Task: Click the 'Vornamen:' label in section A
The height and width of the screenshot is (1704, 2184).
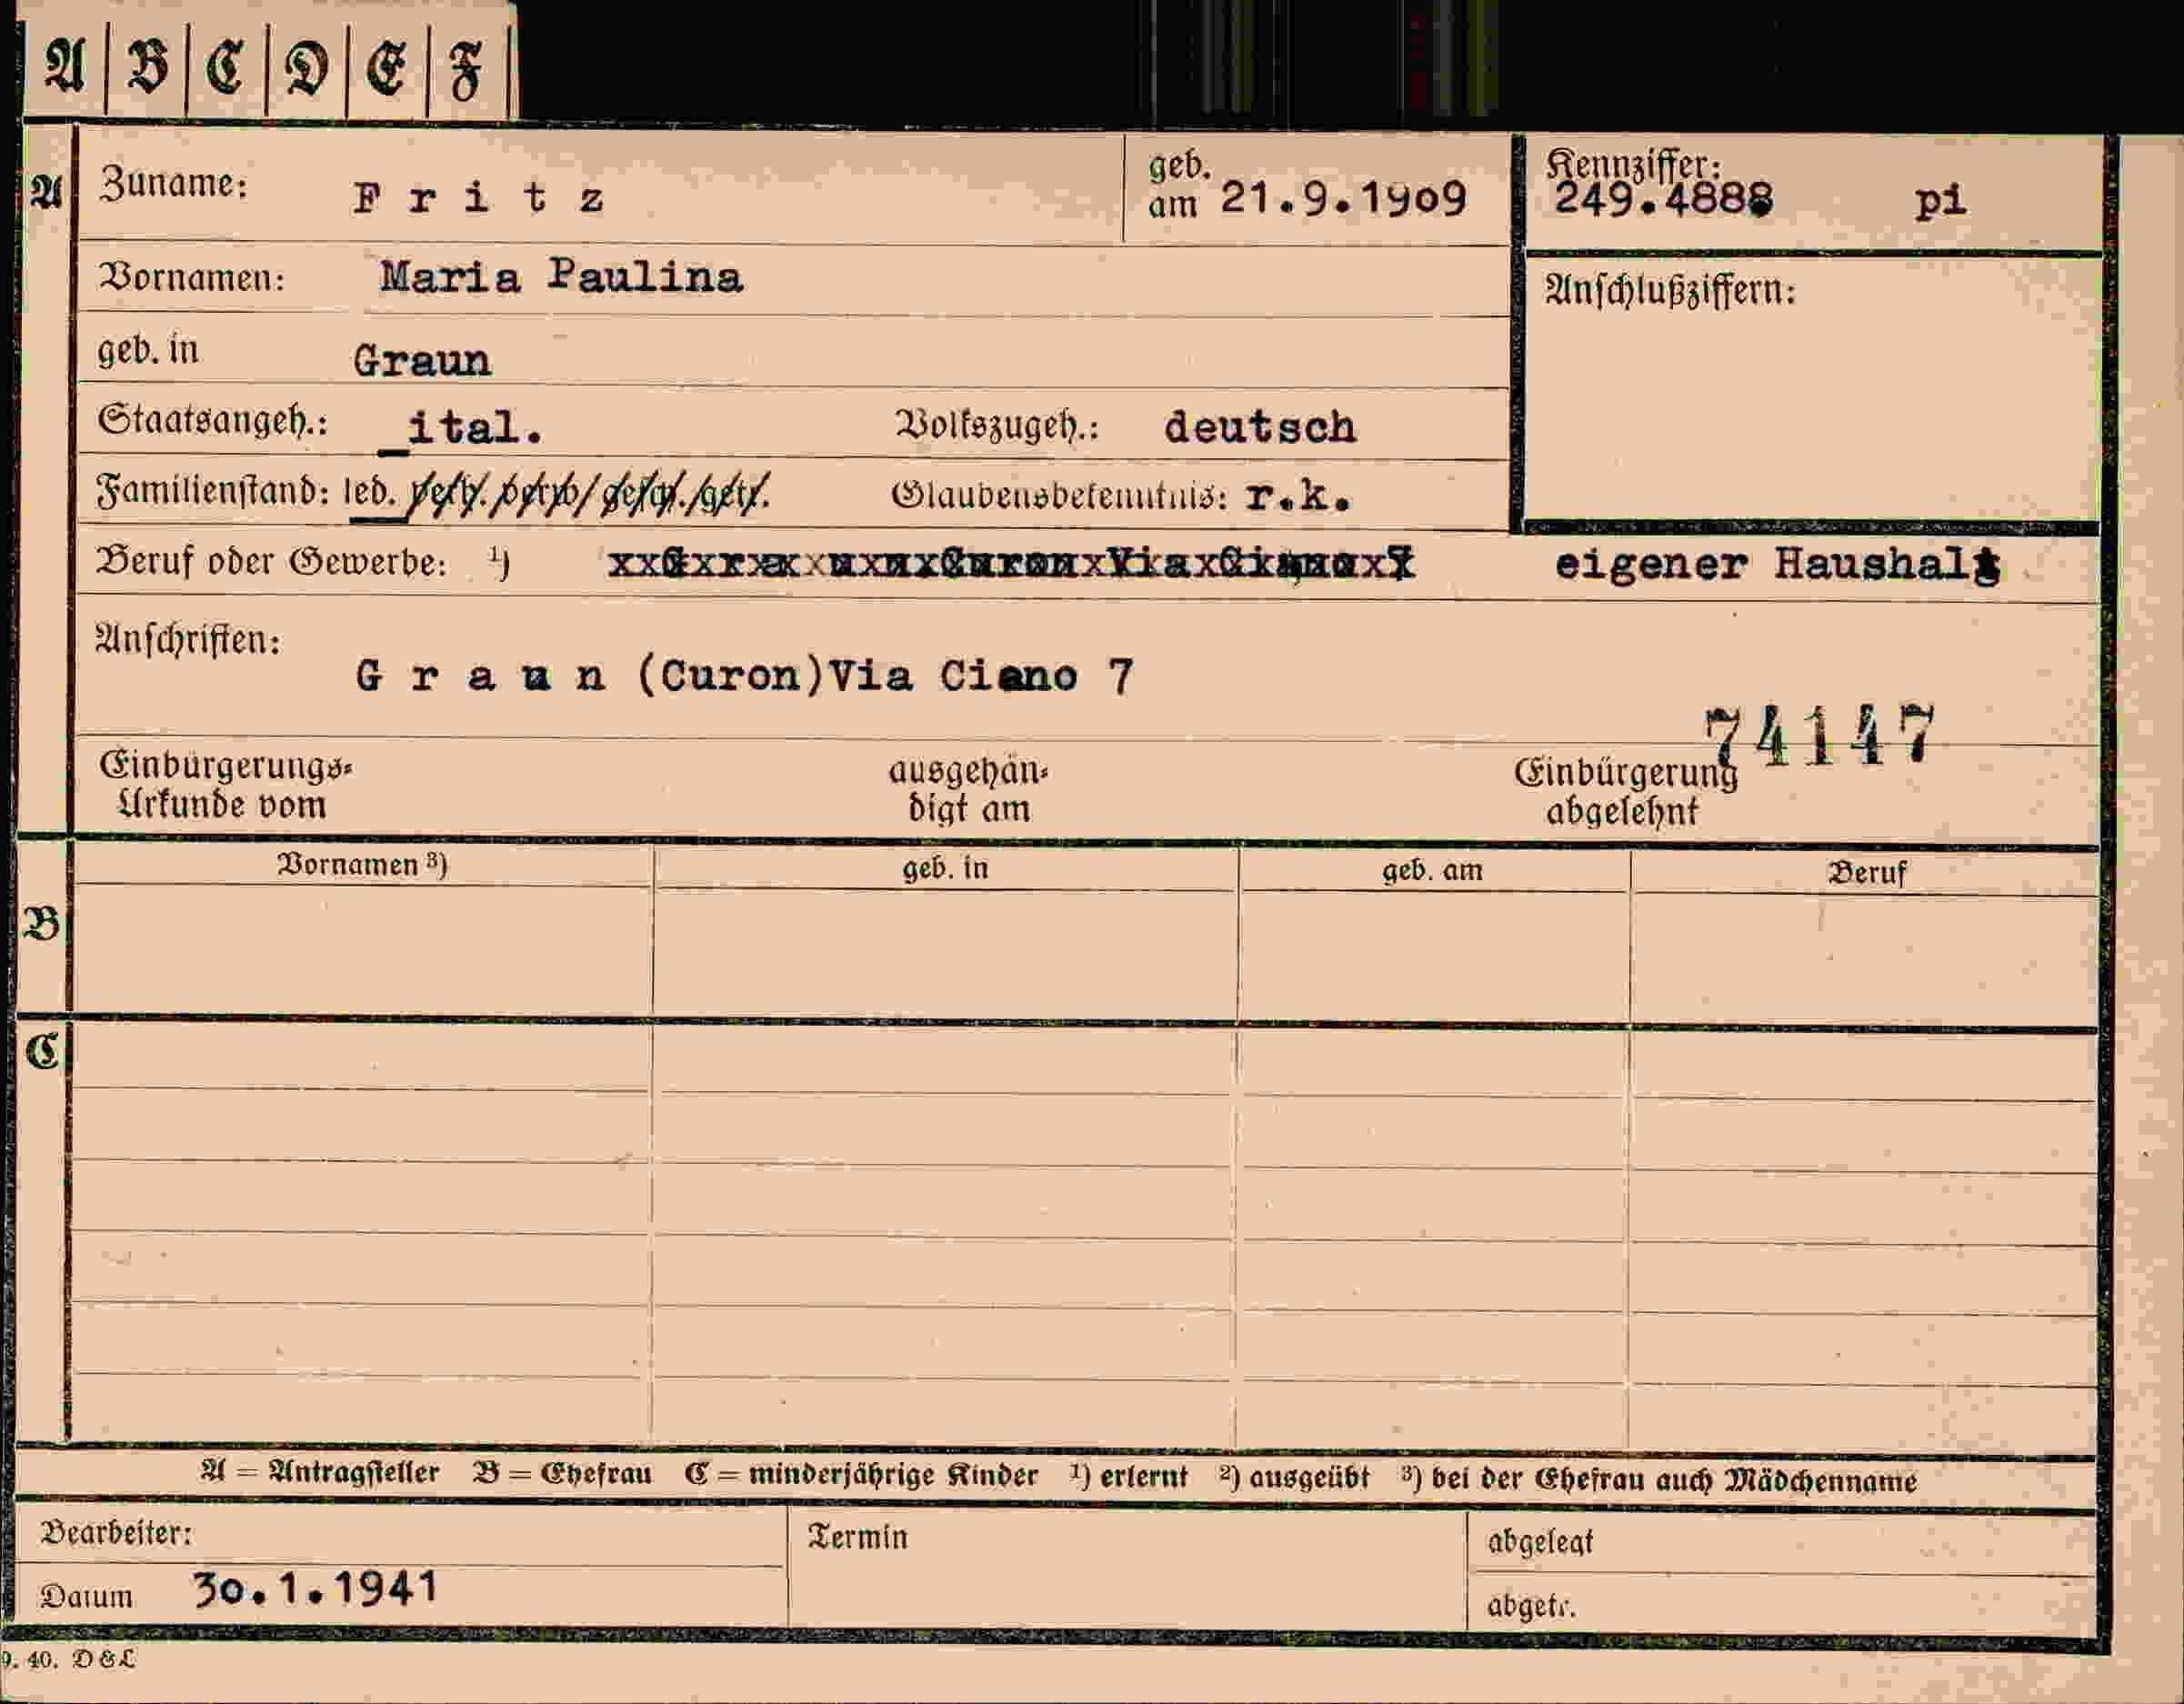Action: pos(191,277)
